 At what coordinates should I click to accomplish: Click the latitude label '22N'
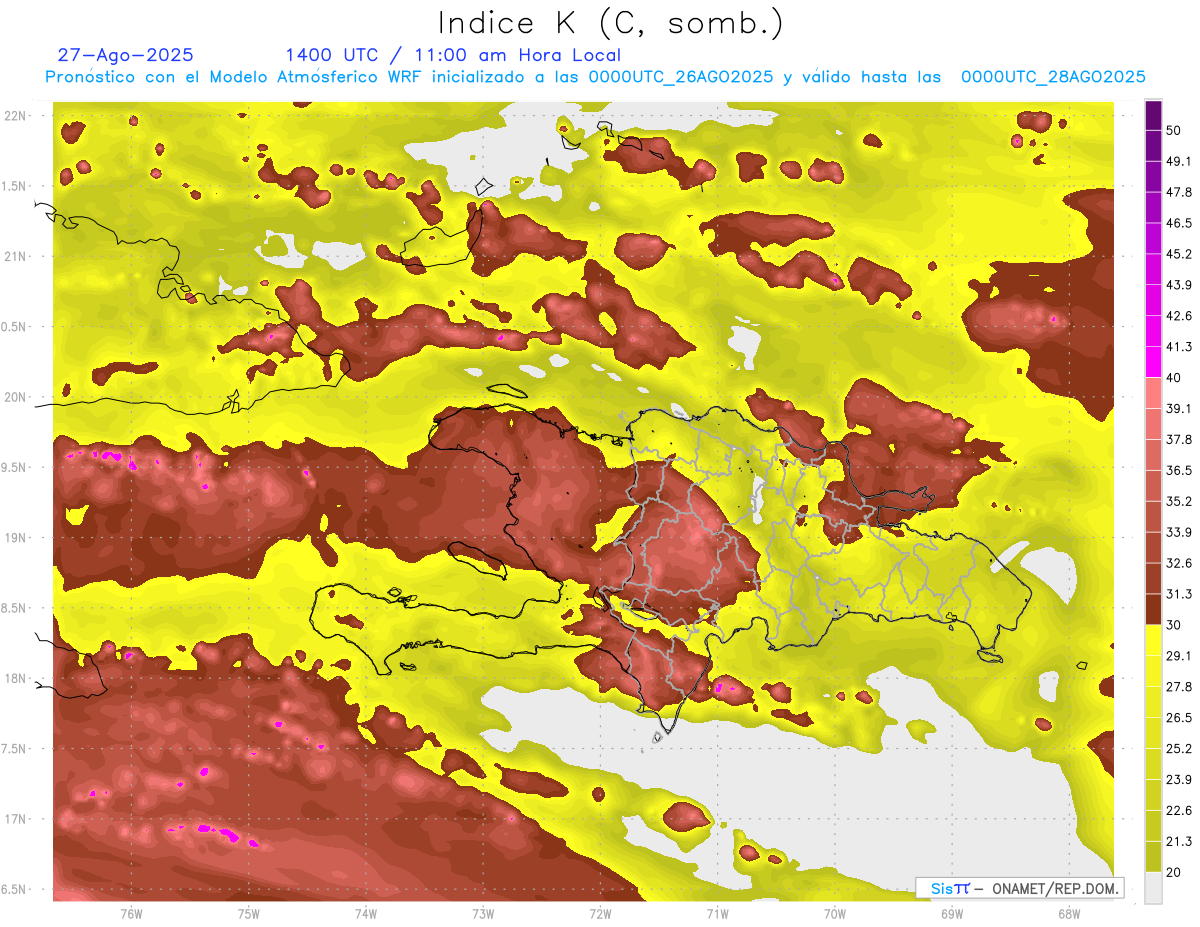pos(16,116)
